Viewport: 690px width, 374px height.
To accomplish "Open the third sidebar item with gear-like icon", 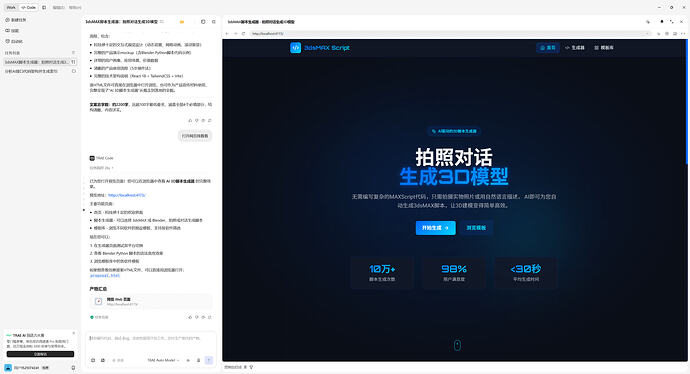I will pos(14,41).
